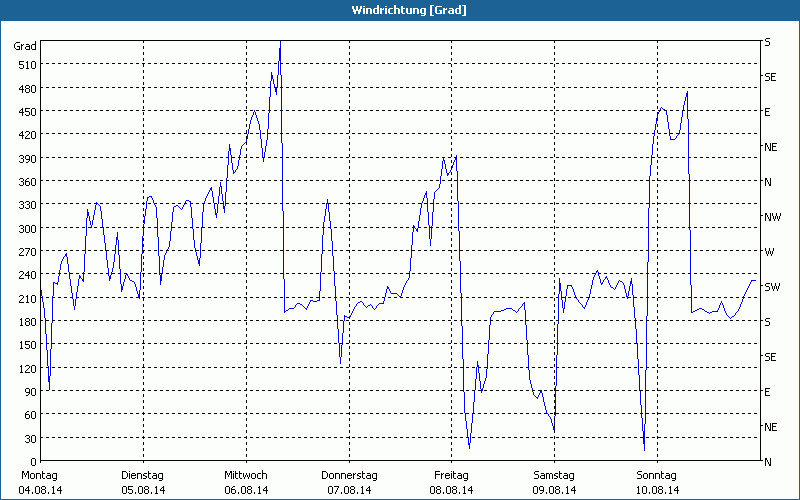Click the 420 degree axis label
Viewport: 800px width, 500px height.
click(28, 135)
